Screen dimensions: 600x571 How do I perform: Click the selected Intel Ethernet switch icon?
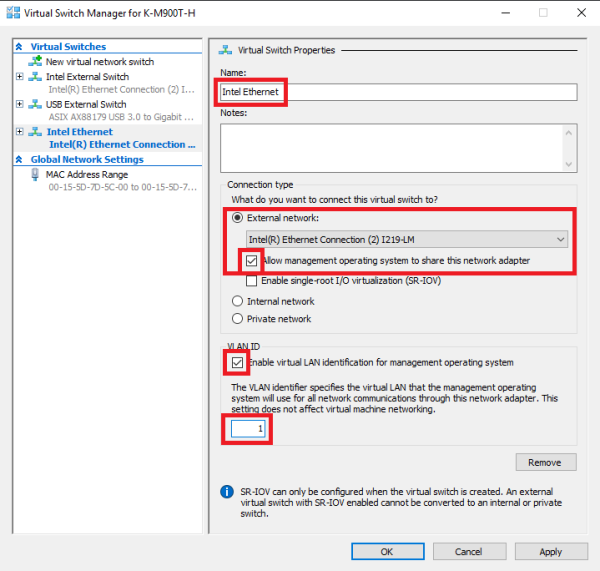coord(35,132)
